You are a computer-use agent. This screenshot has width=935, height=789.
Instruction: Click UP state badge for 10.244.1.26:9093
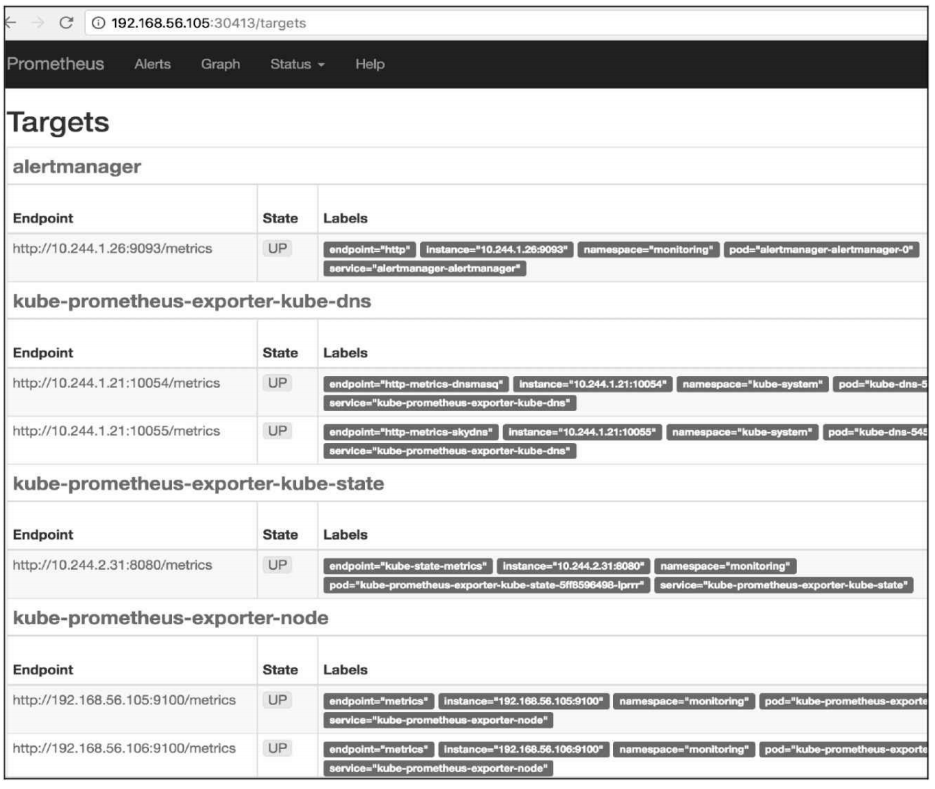(x=277, y=249)
